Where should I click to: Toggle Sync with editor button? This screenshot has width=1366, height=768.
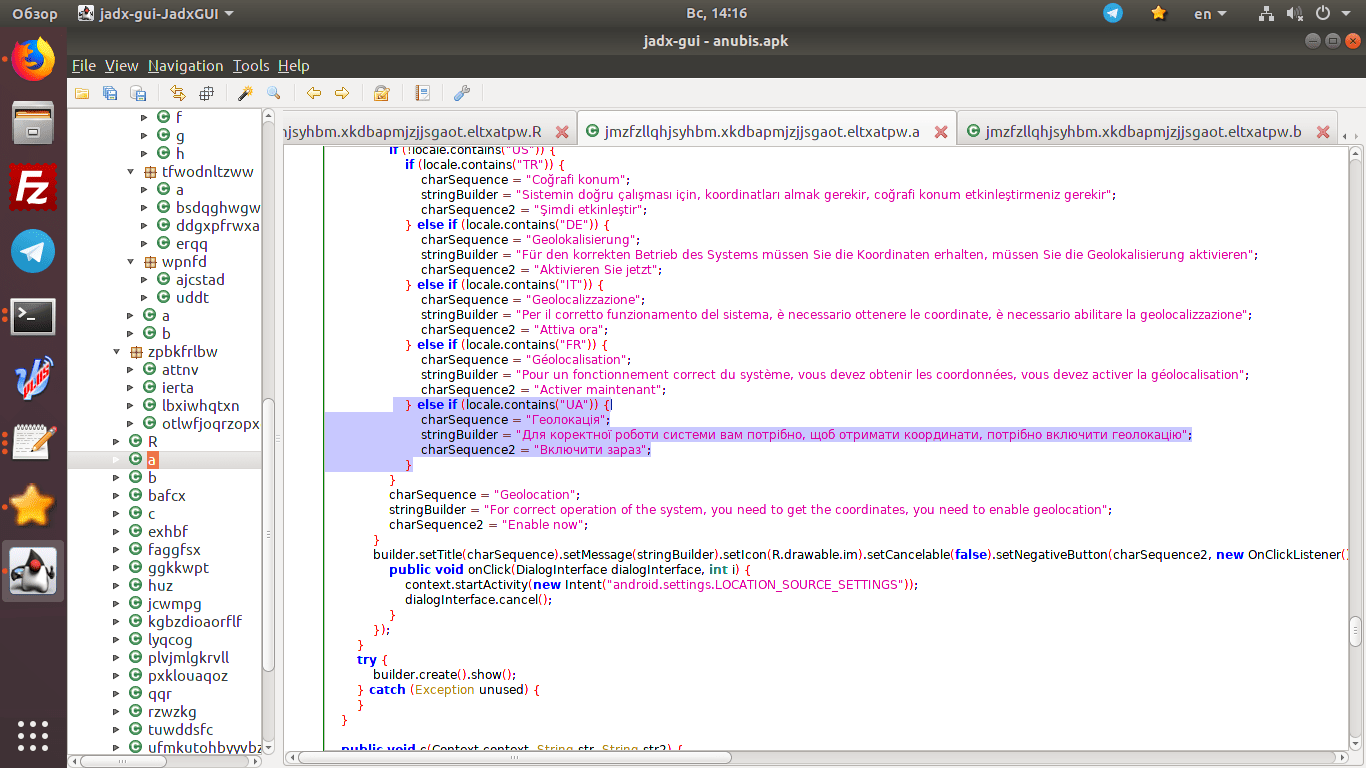click(178, 93)
